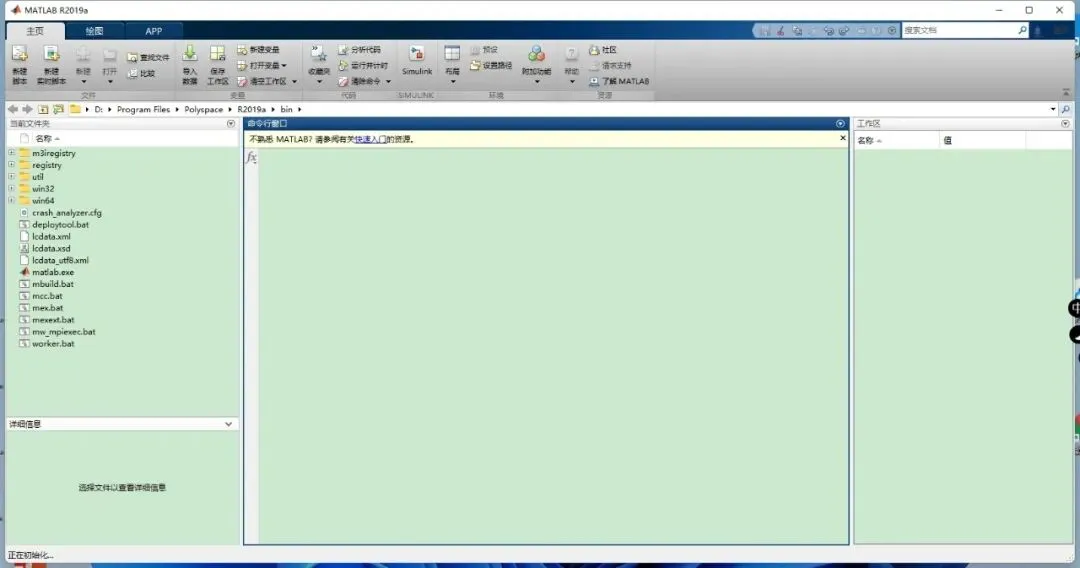Open the 帮助 (Help) dropdown
Viewport: 1080px width, 568px height.
[572, 81]
